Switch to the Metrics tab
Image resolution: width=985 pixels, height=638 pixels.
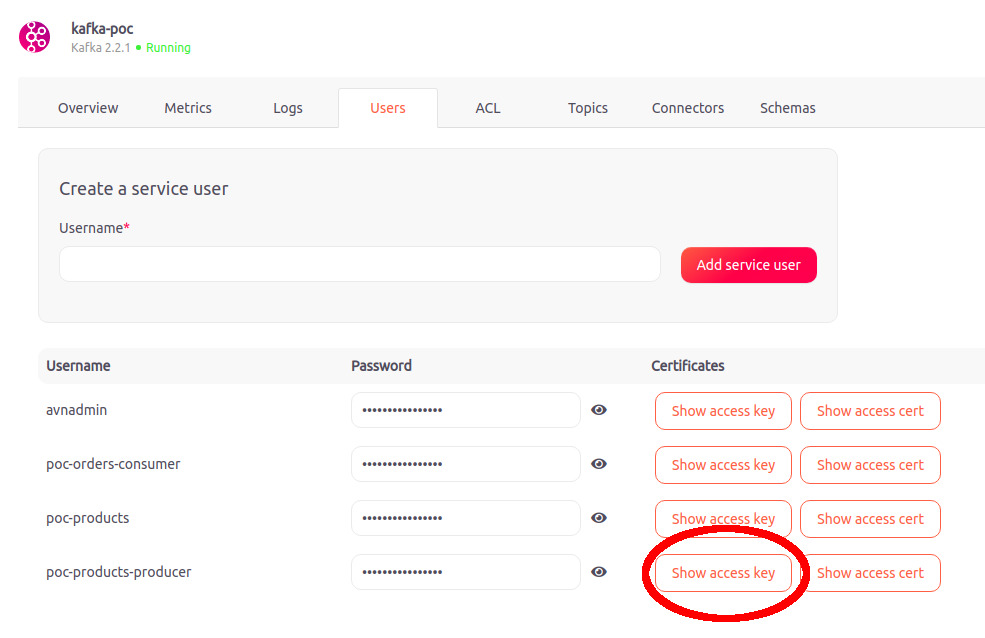pyautogui.click(x=188, y=108)
